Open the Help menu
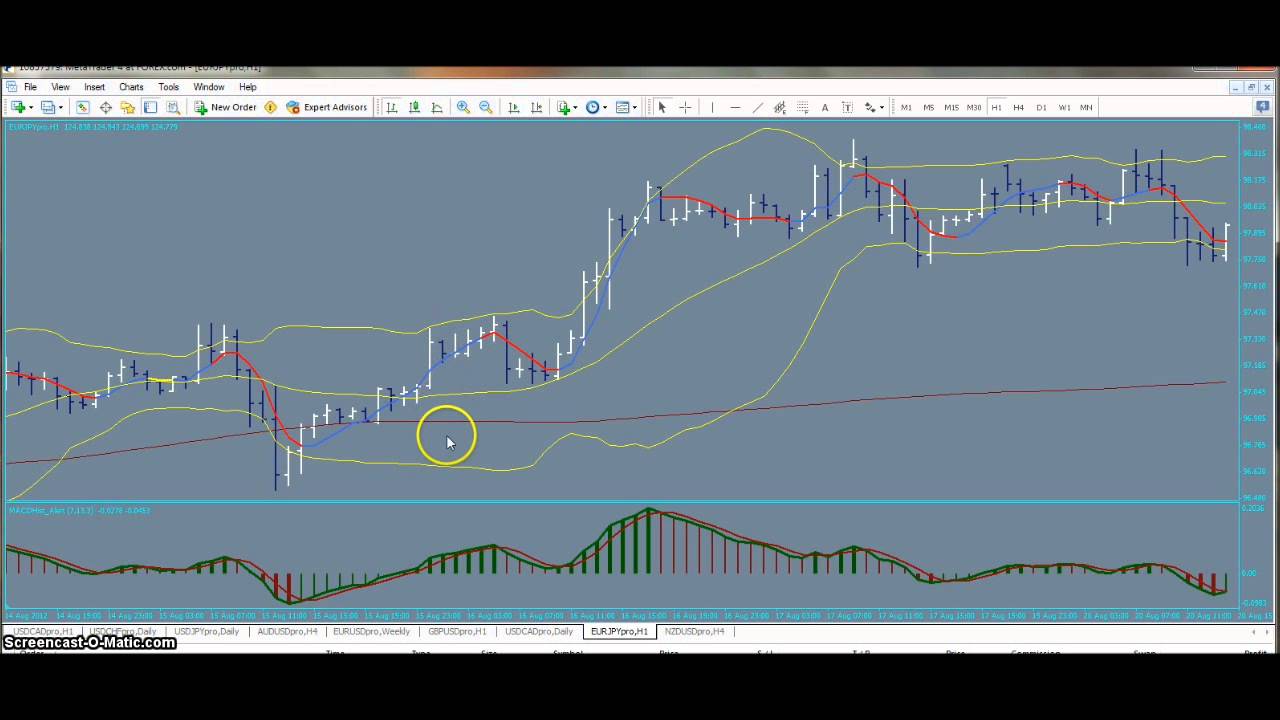Viewport: 1280px width, 720px height. (x=247, y=87)
